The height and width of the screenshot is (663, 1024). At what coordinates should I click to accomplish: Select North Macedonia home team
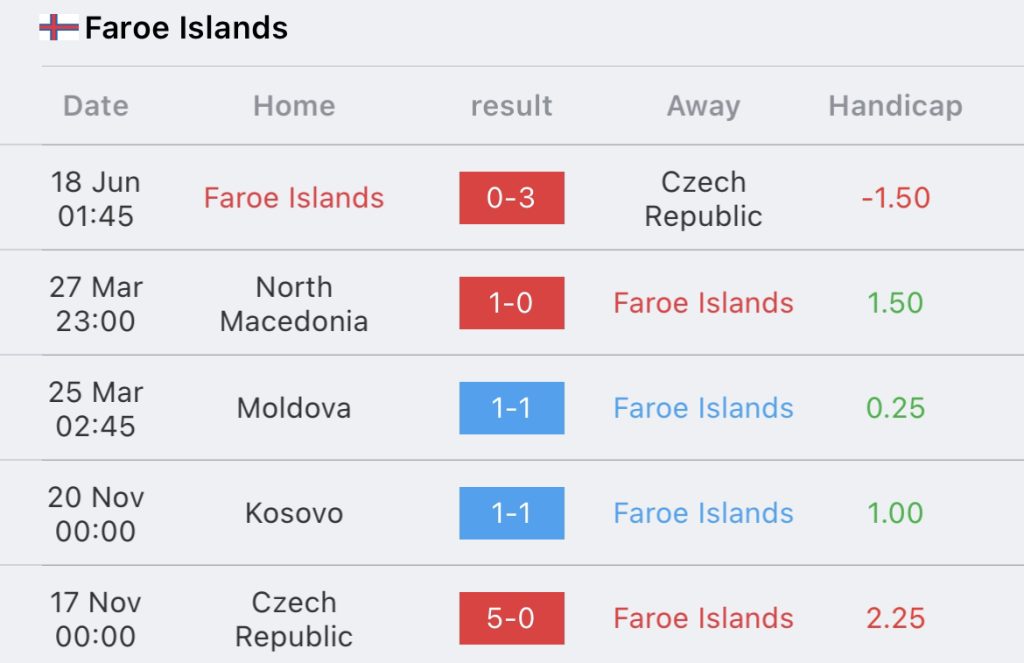coord(294,304)
